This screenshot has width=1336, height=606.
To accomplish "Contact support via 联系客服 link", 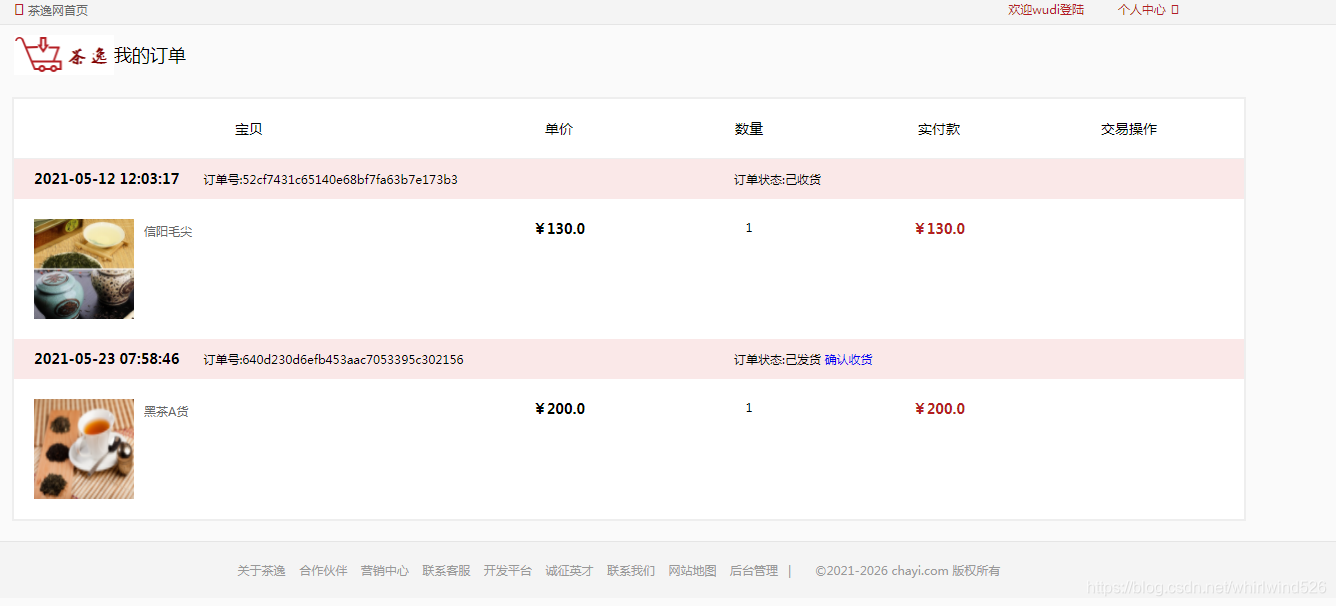I will pyautogui.click(x=446, y=571).
